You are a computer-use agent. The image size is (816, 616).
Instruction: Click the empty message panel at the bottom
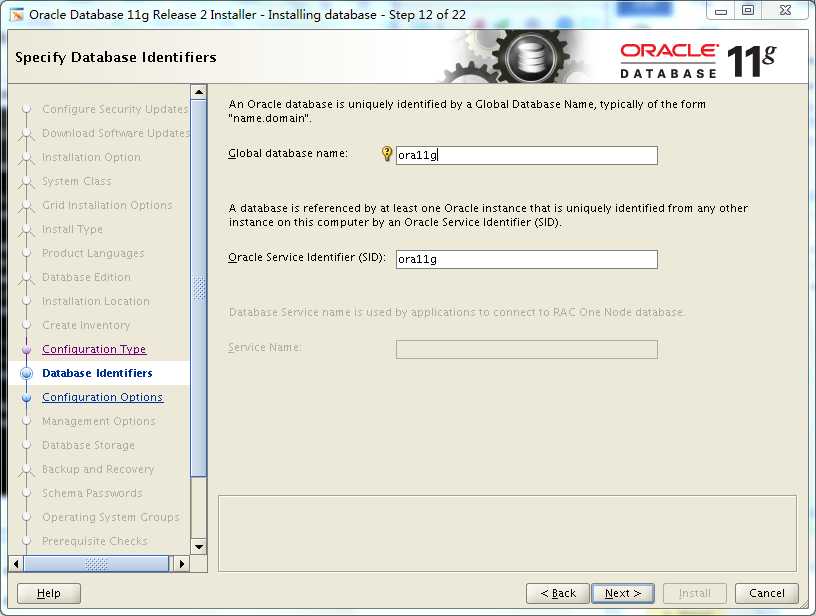tap(507, 533)
